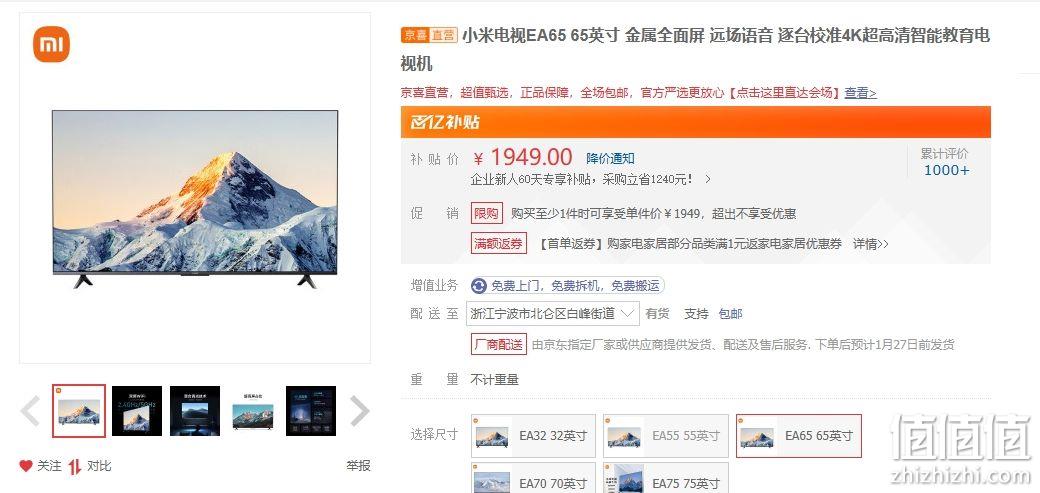
Task: Click the 限购 promotion tag
Action: (x=487, y=214)
